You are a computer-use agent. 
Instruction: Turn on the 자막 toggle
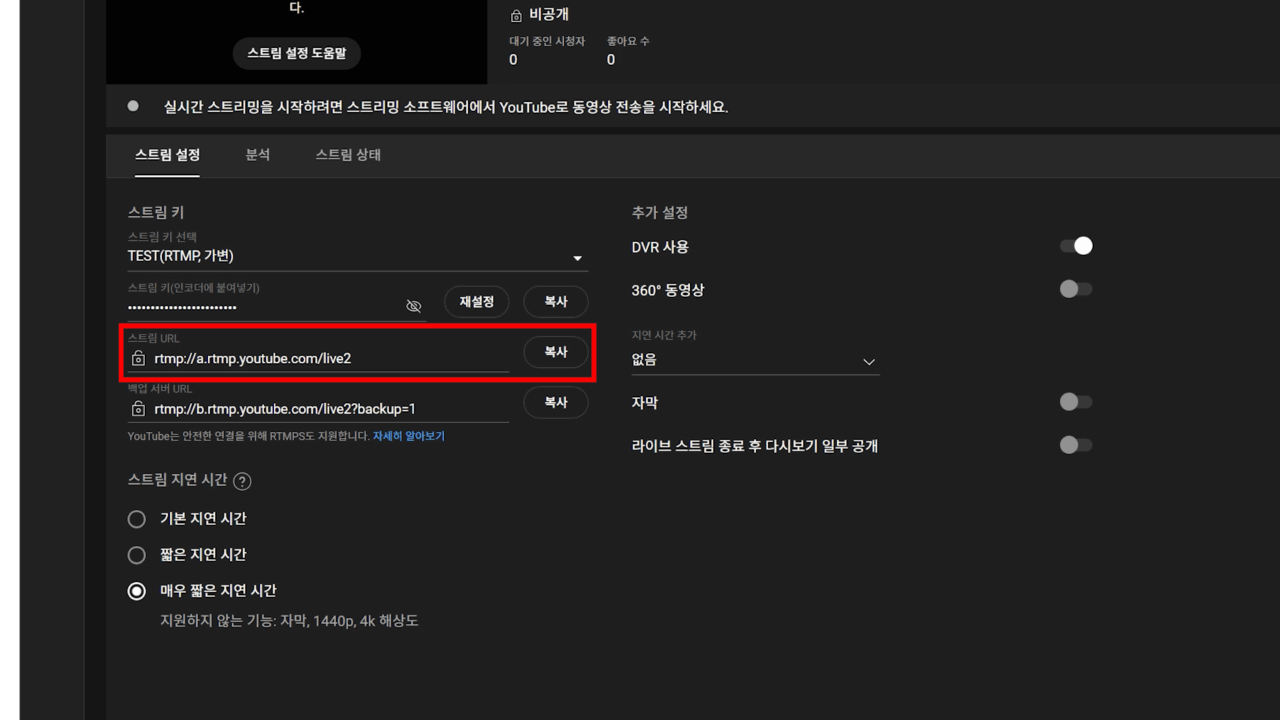(1075, 401)
